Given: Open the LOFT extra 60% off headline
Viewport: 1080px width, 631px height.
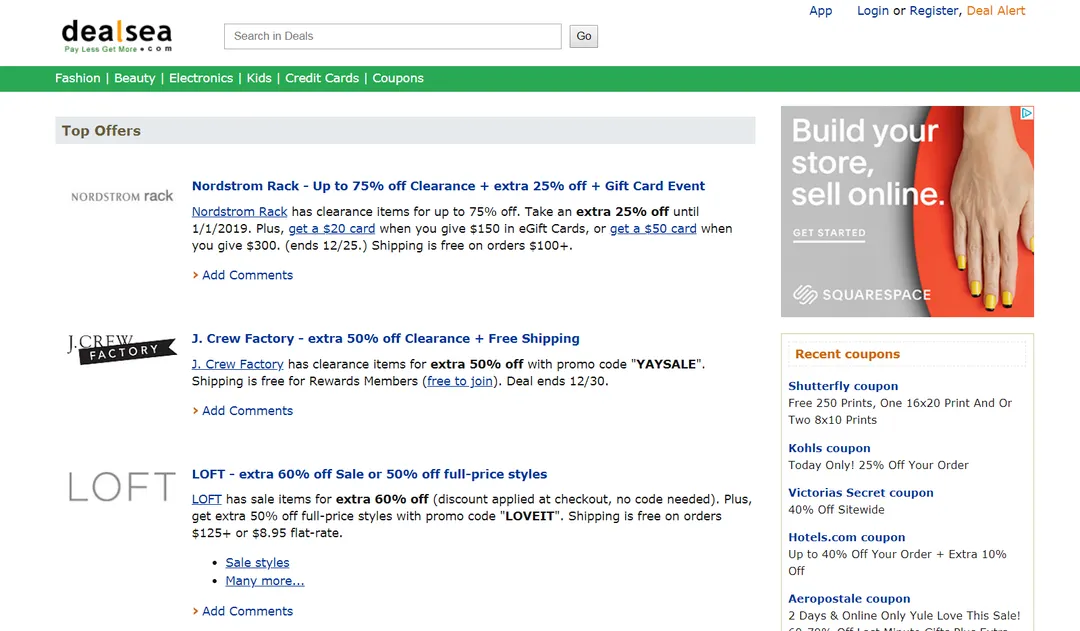Looking at the screenshot, I should click(369, 474).
